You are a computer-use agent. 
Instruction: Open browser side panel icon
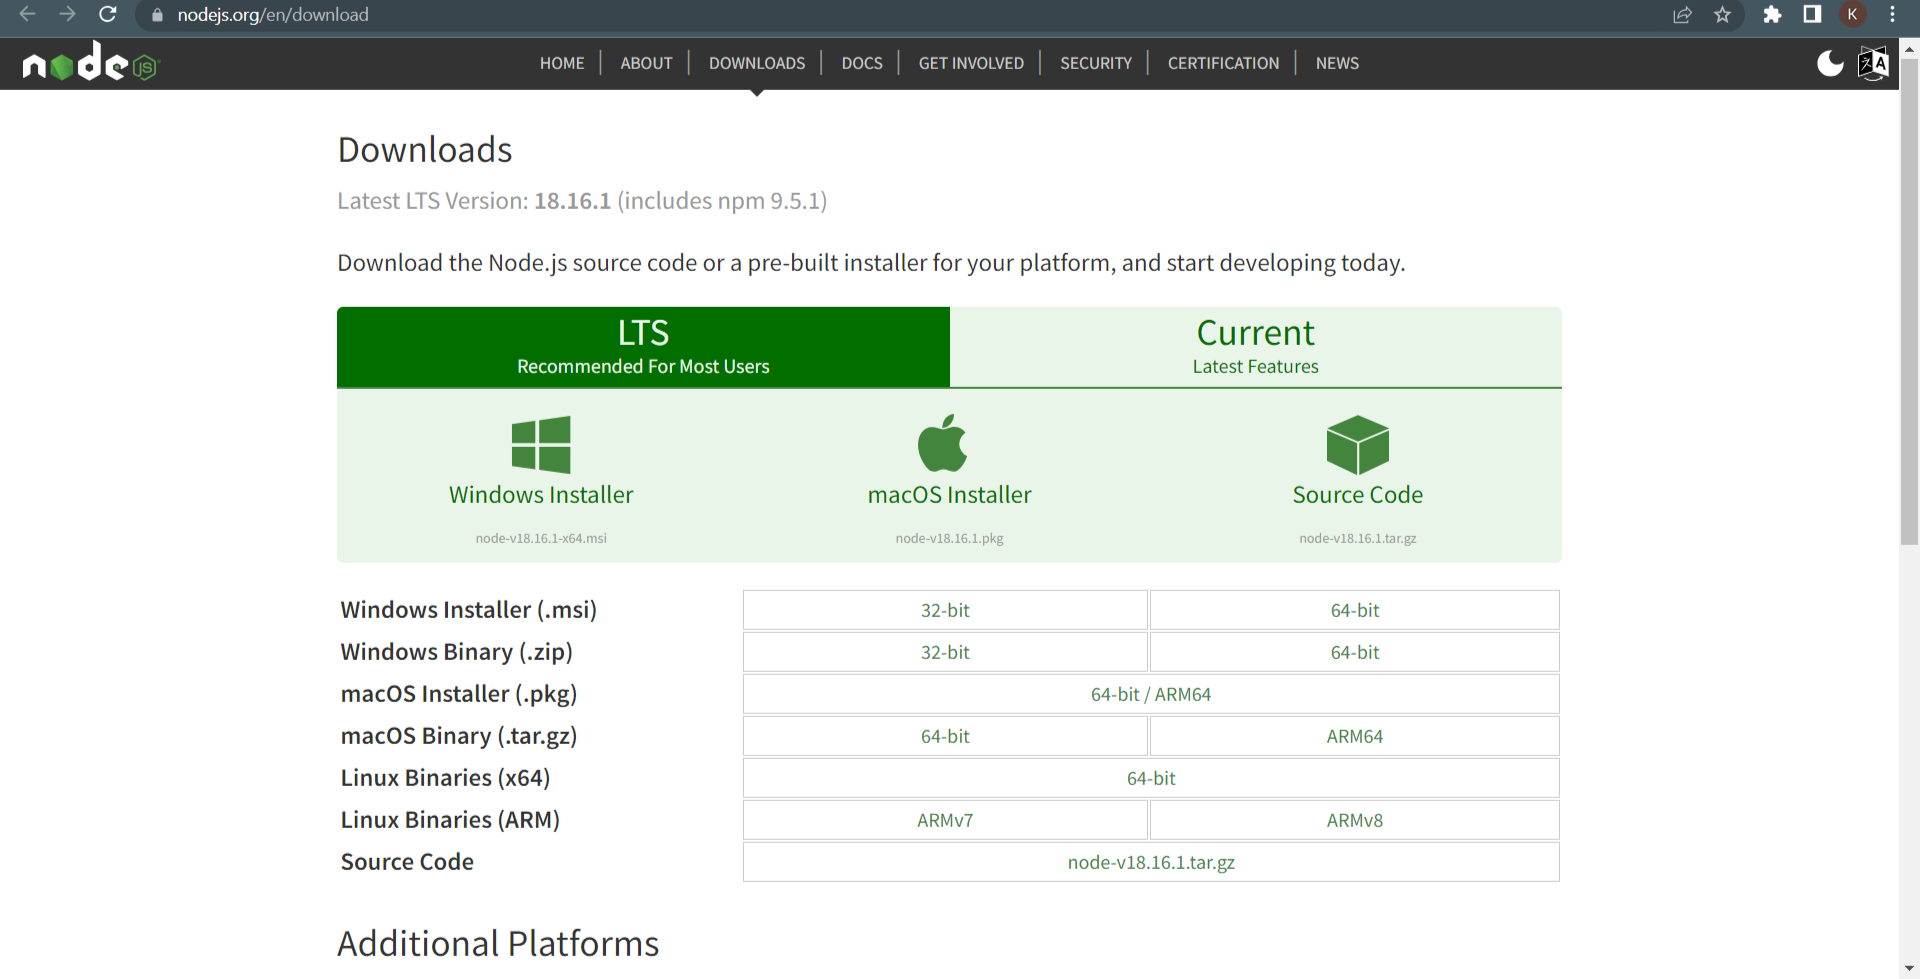tap(1812, 14)
